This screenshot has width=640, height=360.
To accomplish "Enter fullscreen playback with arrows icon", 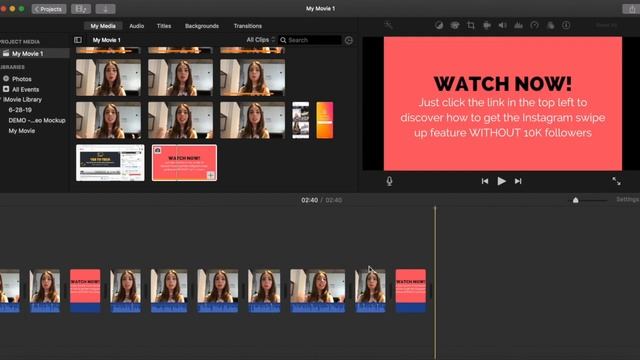I will click(x=616, y=181).
